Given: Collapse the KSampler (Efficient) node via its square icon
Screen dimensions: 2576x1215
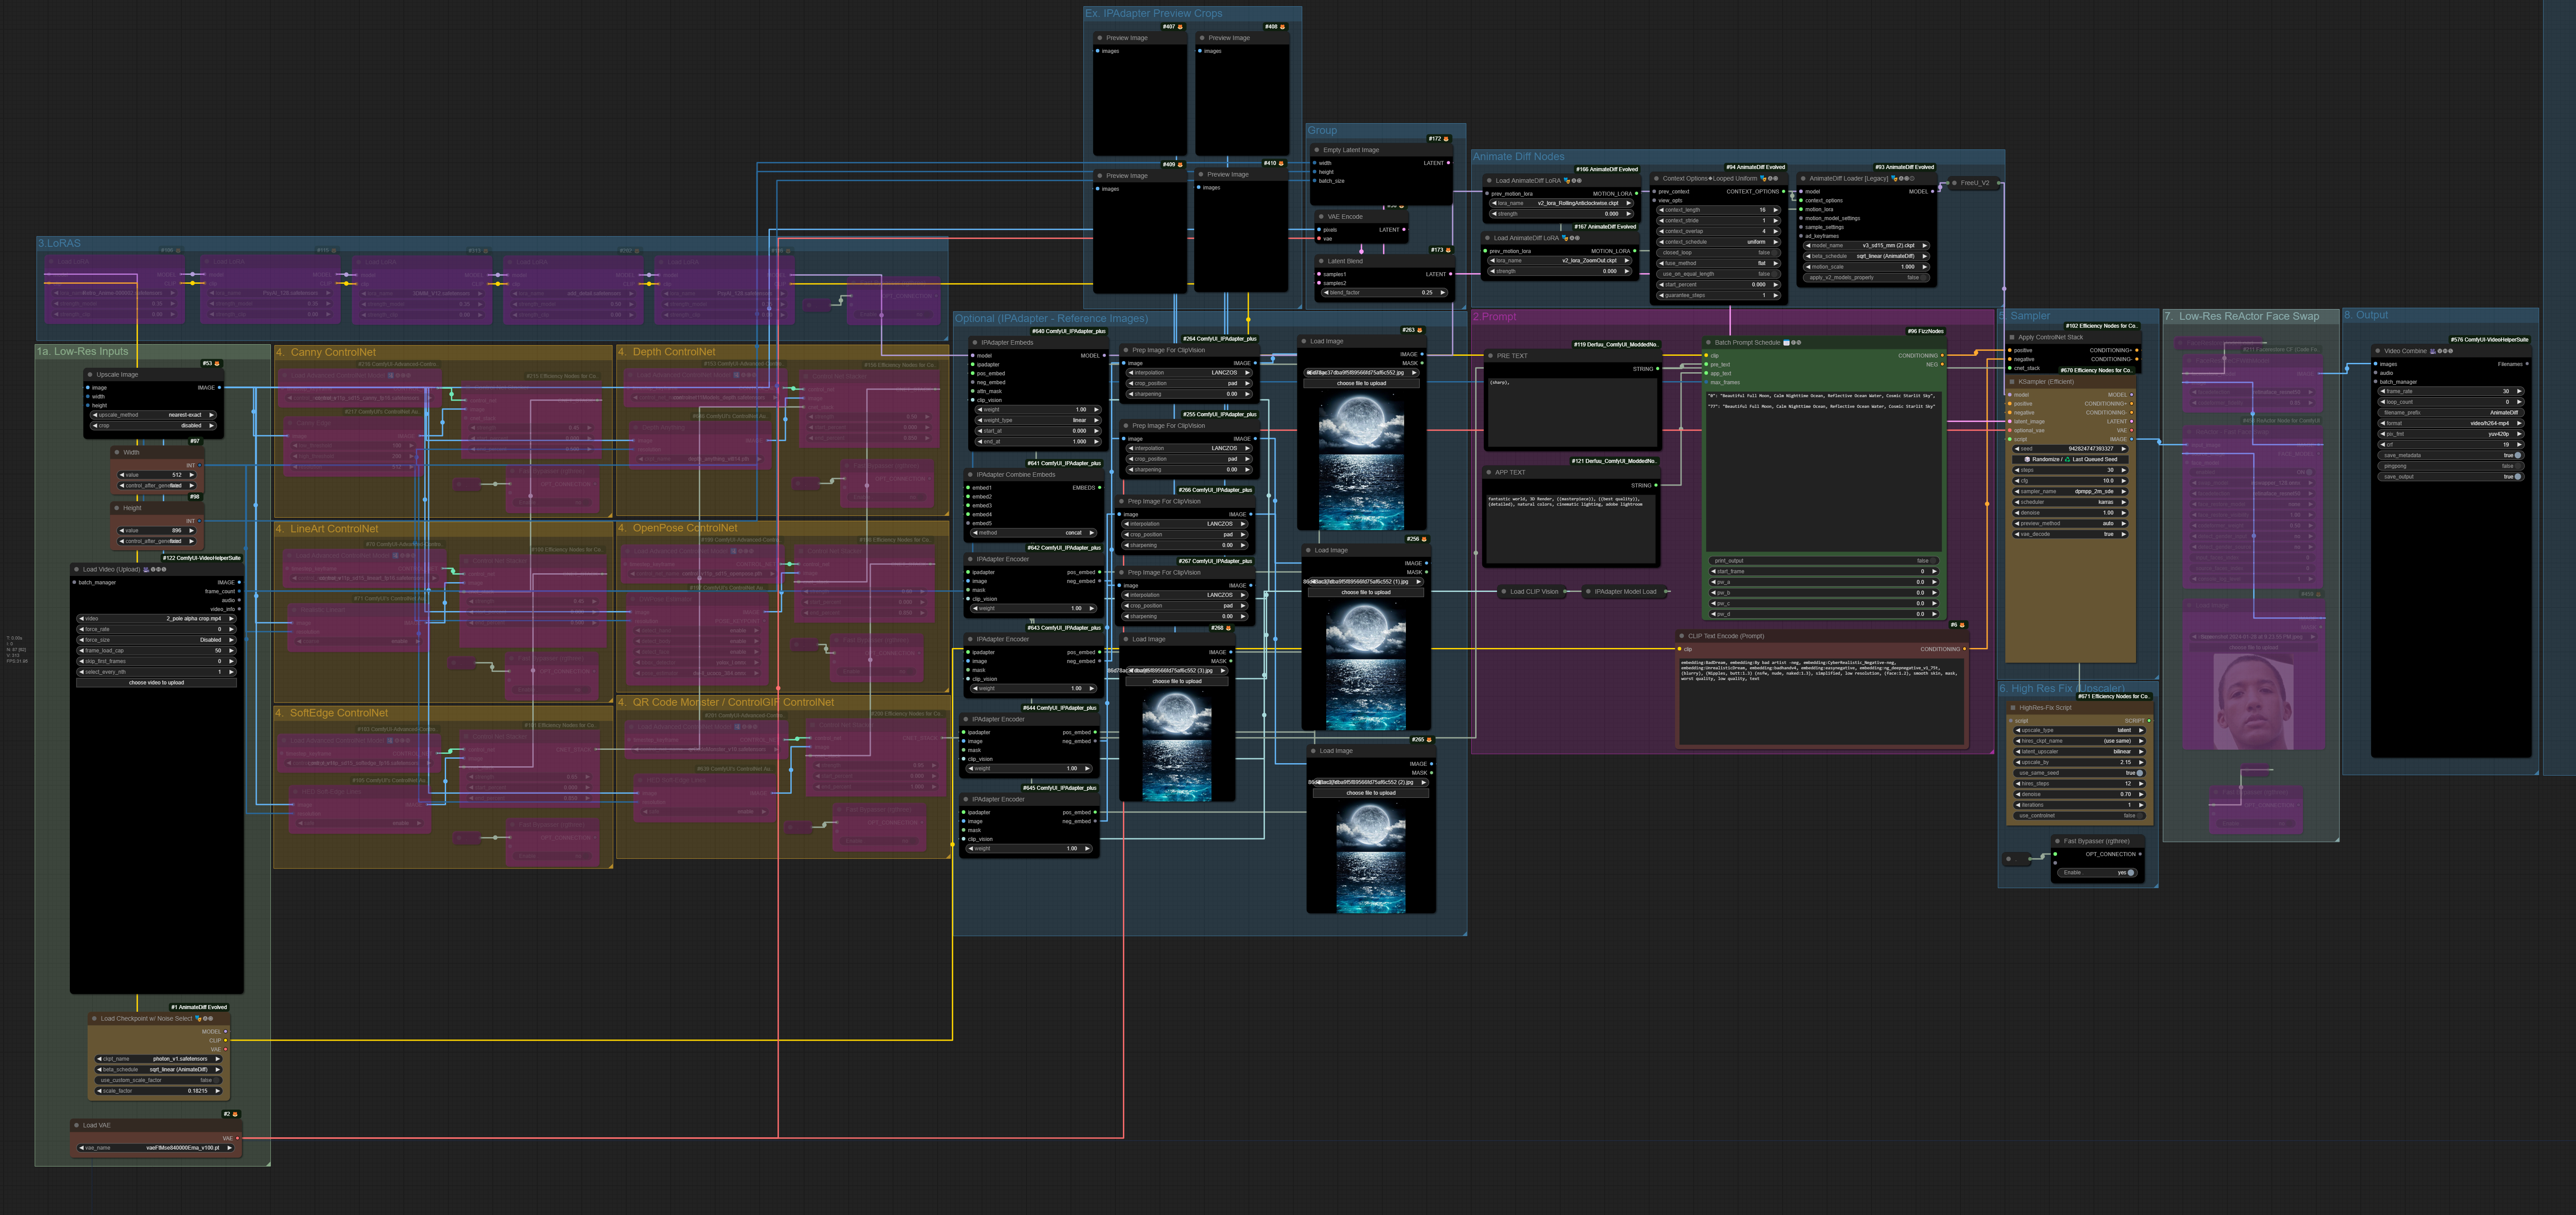Looking at the screenshot, I should pos(2012,381).
